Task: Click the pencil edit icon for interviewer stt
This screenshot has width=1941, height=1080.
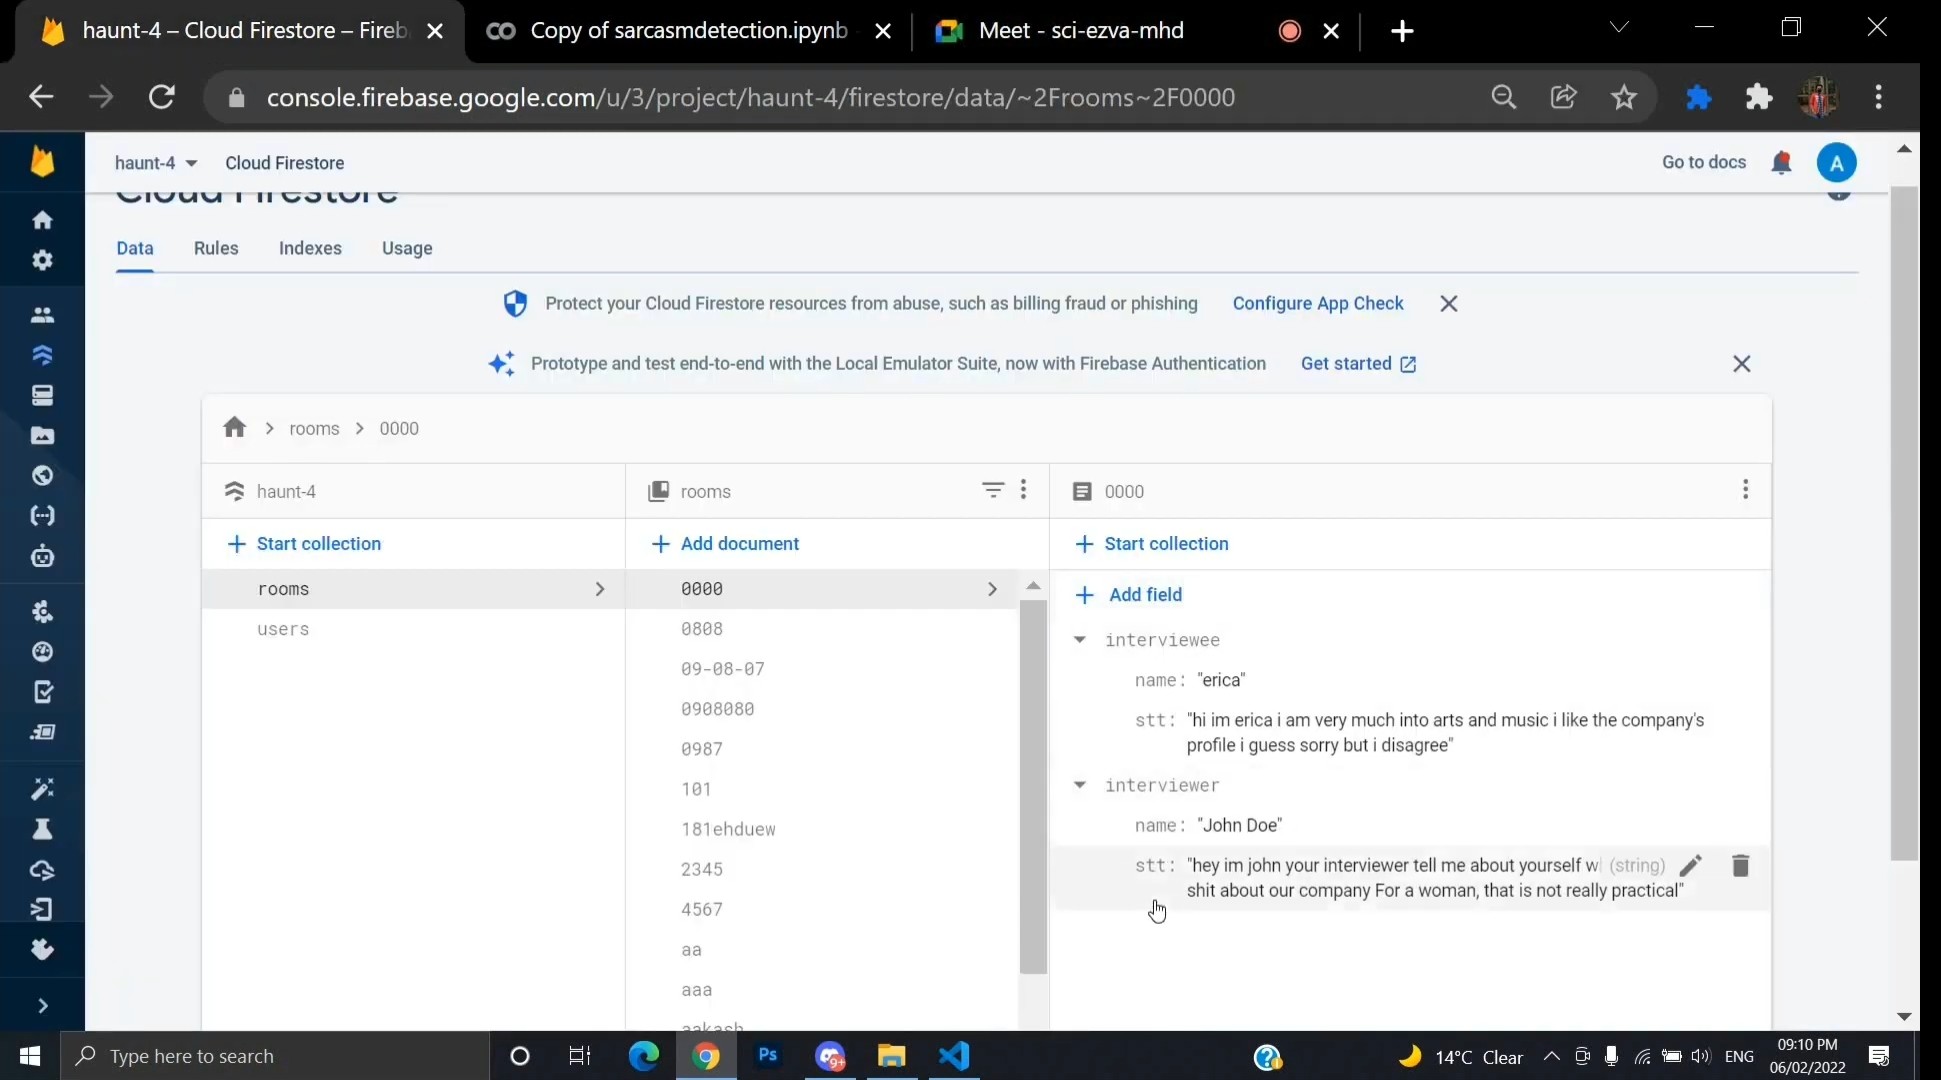Action: [x=1691, y=866]
